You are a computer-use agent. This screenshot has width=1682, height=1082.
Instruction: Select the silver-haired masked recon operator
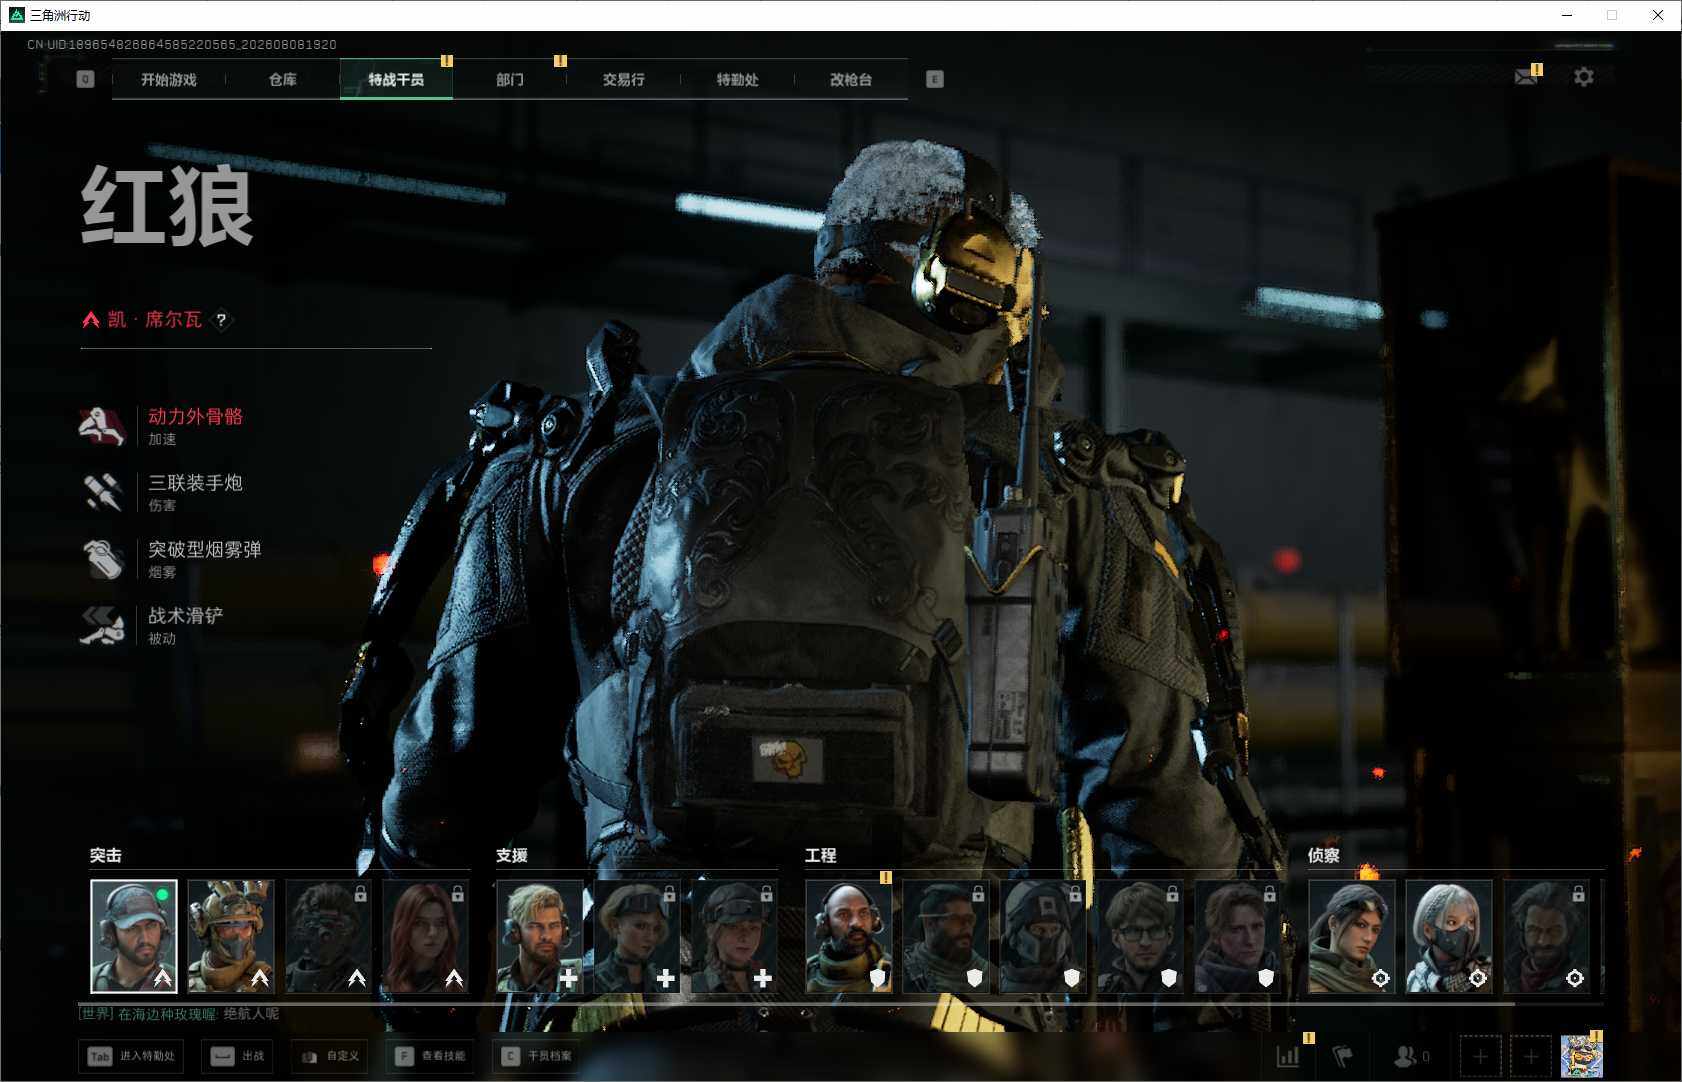[1449, 936]
